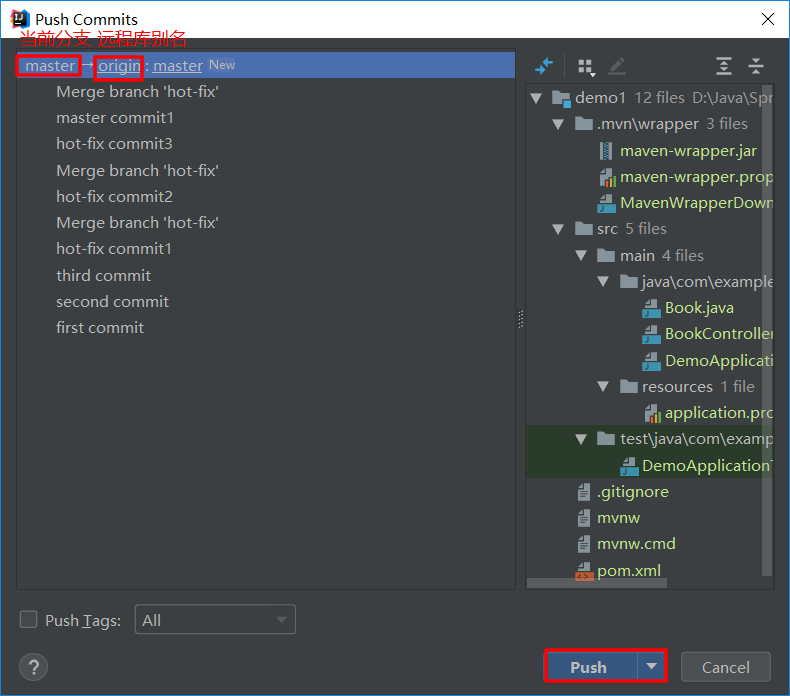Open the Push Tags All dropdown
Image resolution: width=790 pixels, height=696 pixels.
coord(215,619)
